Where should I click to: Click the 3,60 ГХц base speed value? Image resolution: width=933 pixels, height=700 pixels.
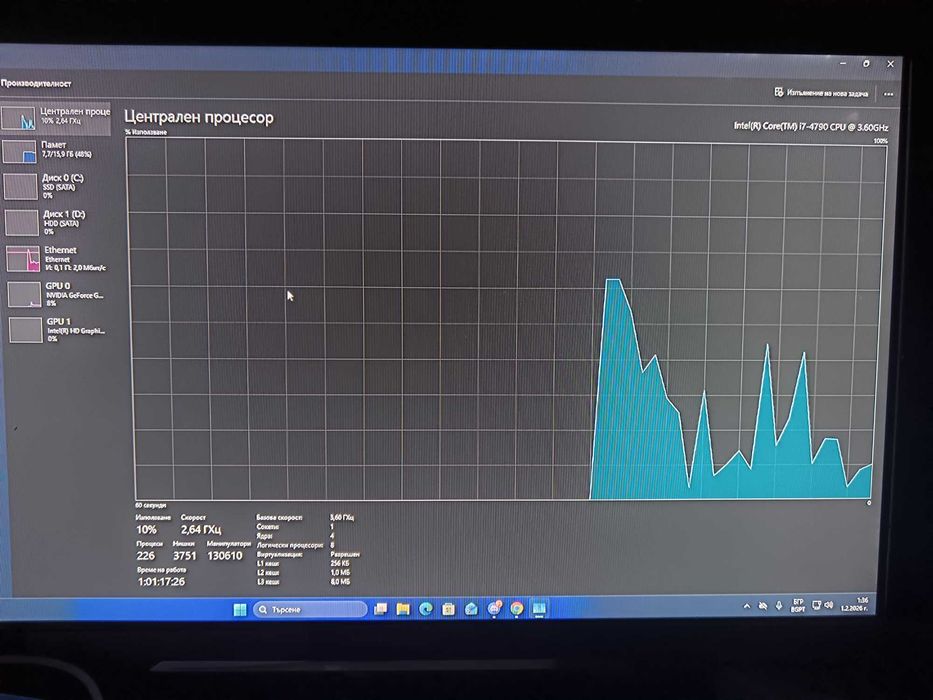coord(342,517)
